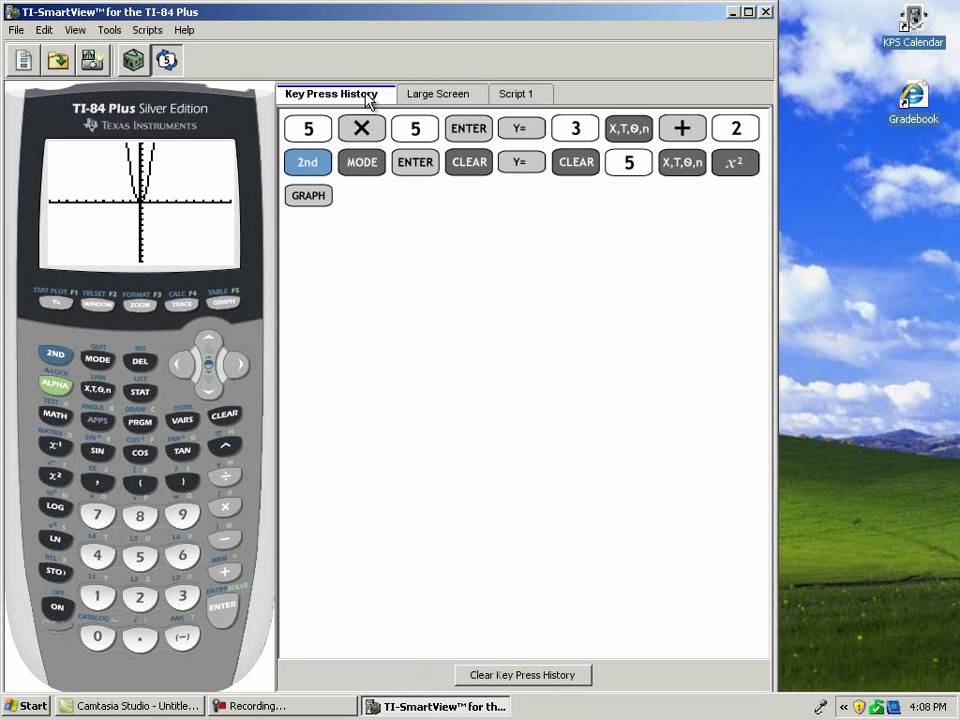Hit the calculator's ON key
Image resolution: width=960 pixels, height=720 pixels.
coord(57,607)
